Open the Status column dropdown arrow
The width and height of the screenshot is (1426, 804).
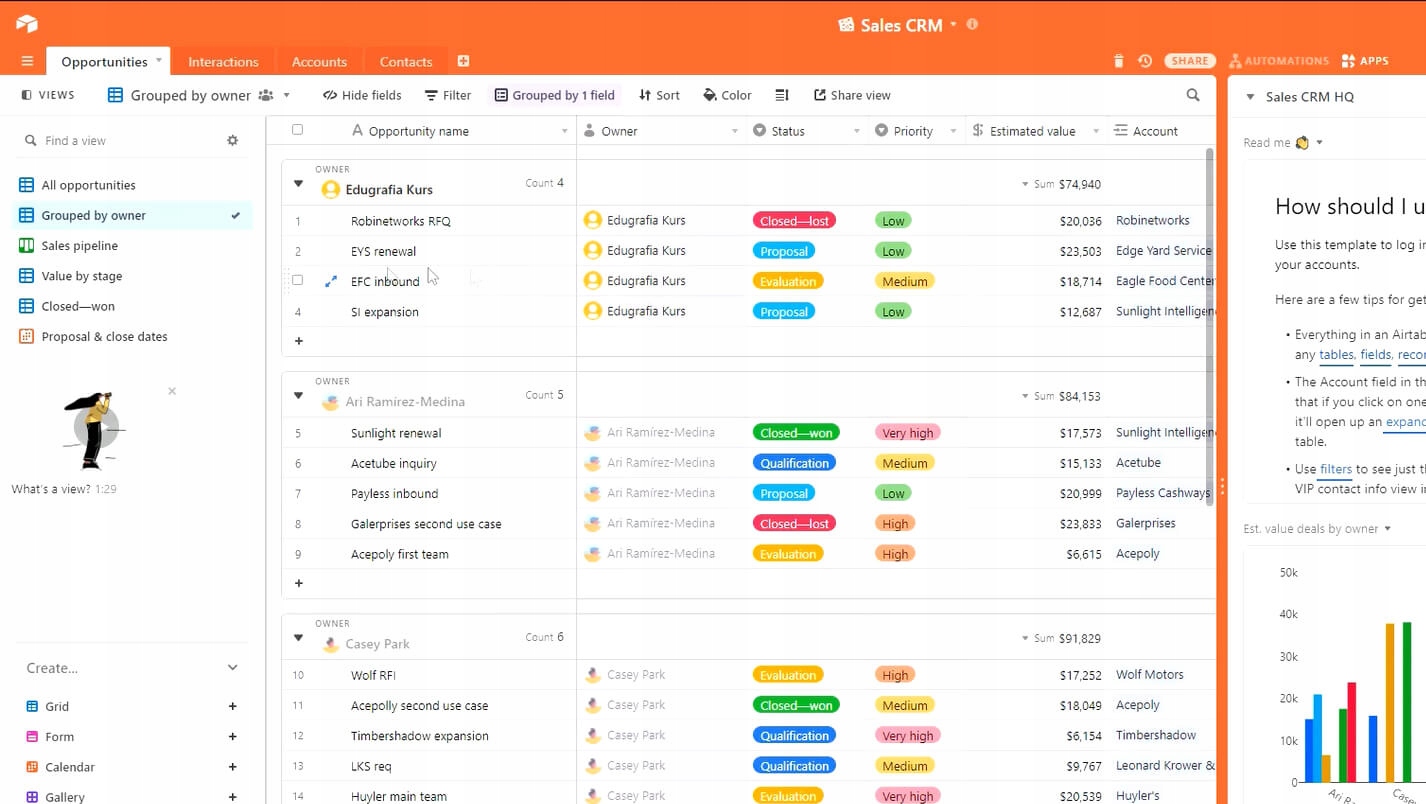[x=856, y=131]
